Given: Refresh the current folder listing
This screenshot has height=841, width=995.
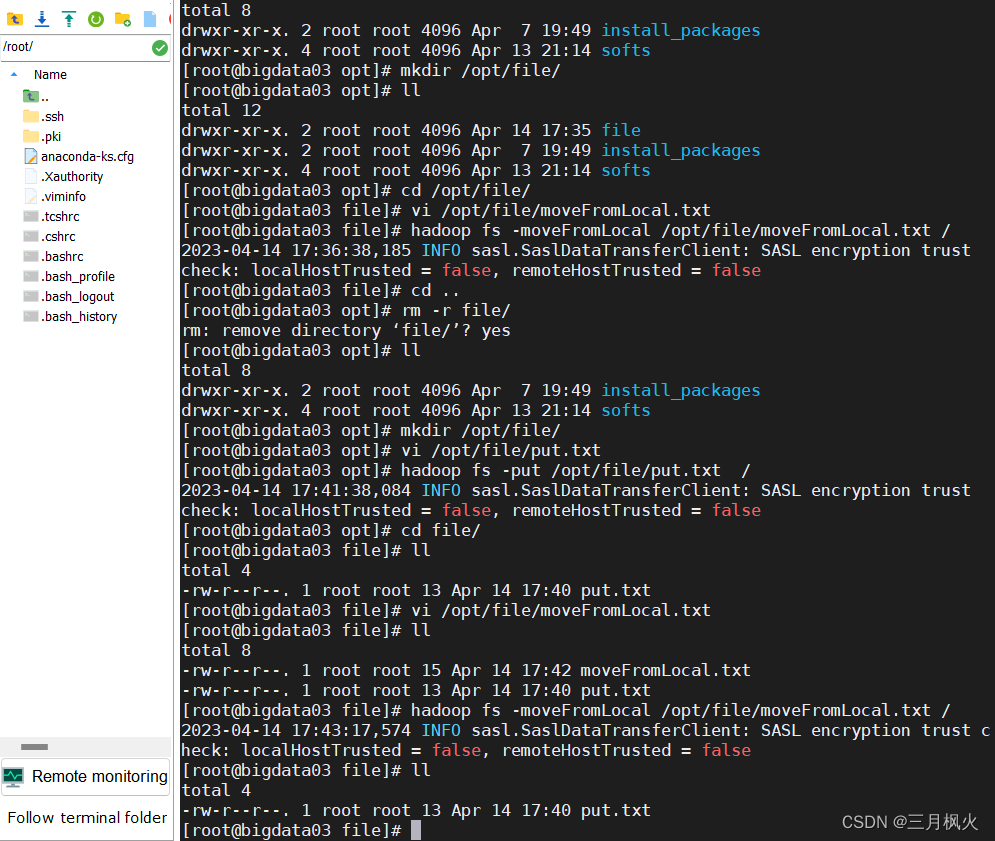Looking at the screenshot, I should tap(96, 19).
